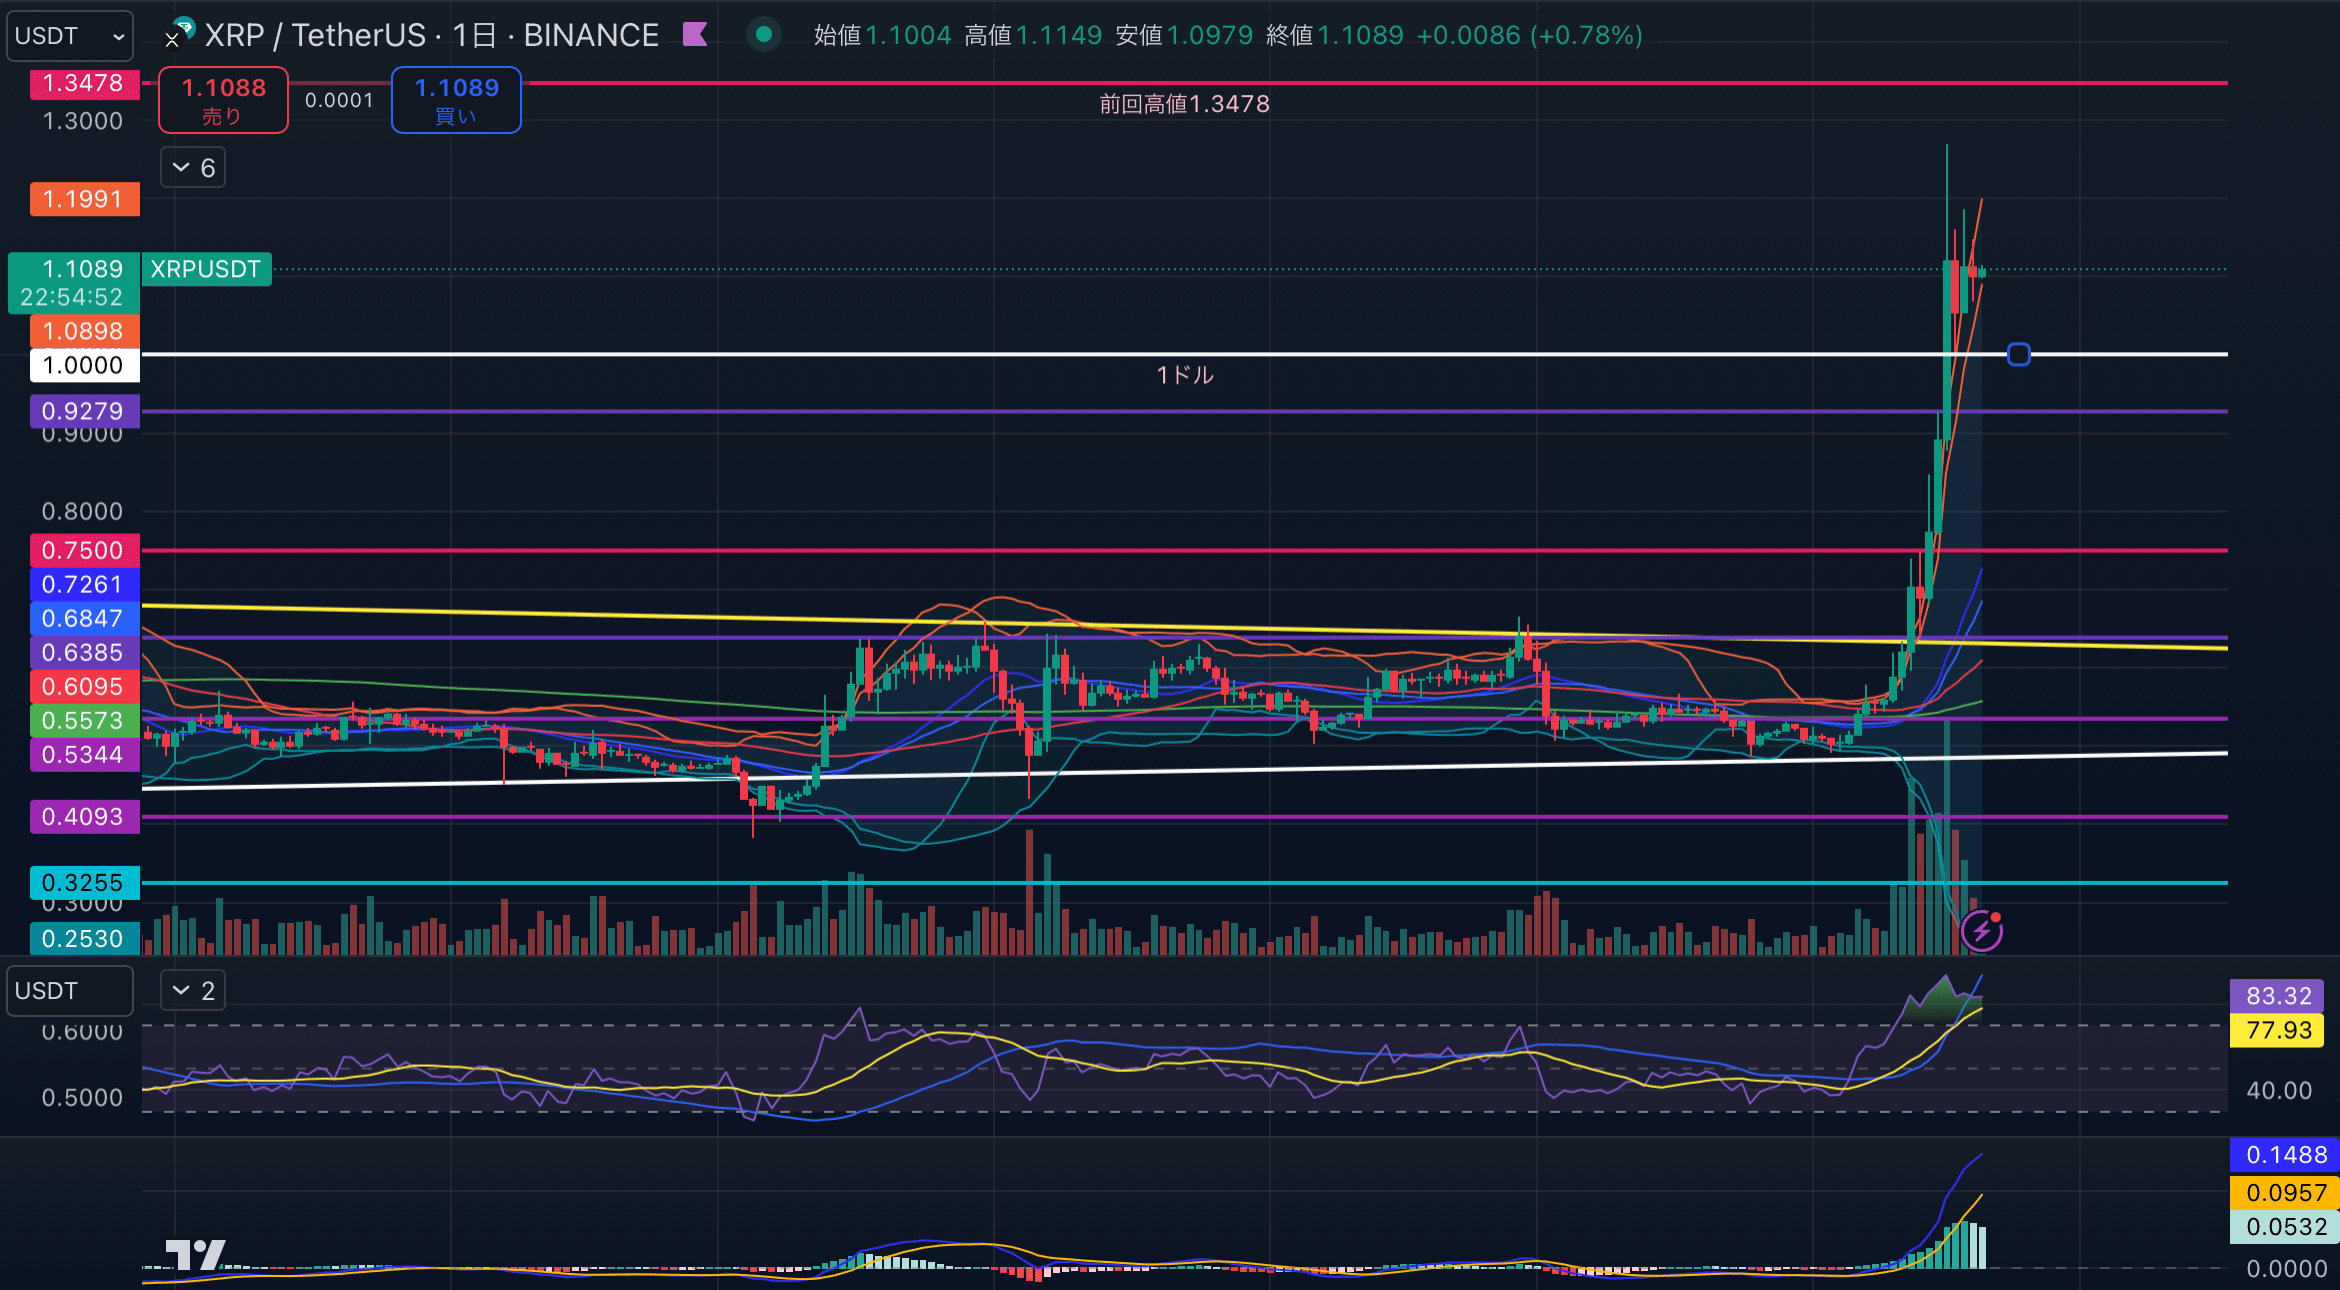This screenshot has width=2340, height=1290.
Task: Open the USDT currency dropdown at top
Action: tap(70, 36)
